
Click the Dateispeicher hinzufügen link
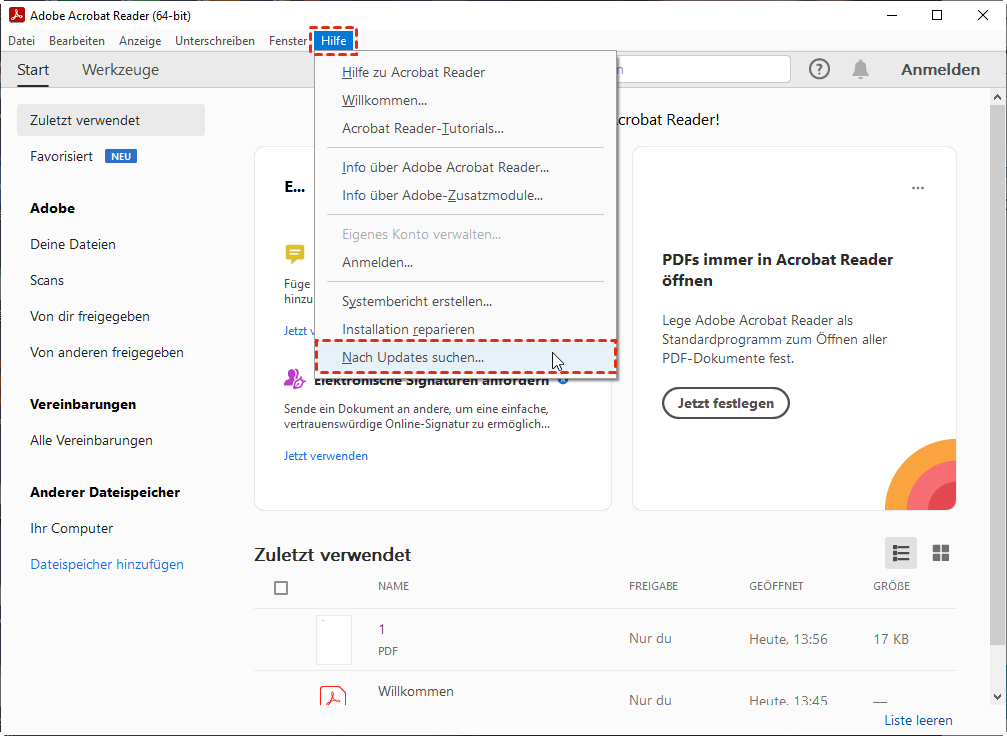[107, 565]
